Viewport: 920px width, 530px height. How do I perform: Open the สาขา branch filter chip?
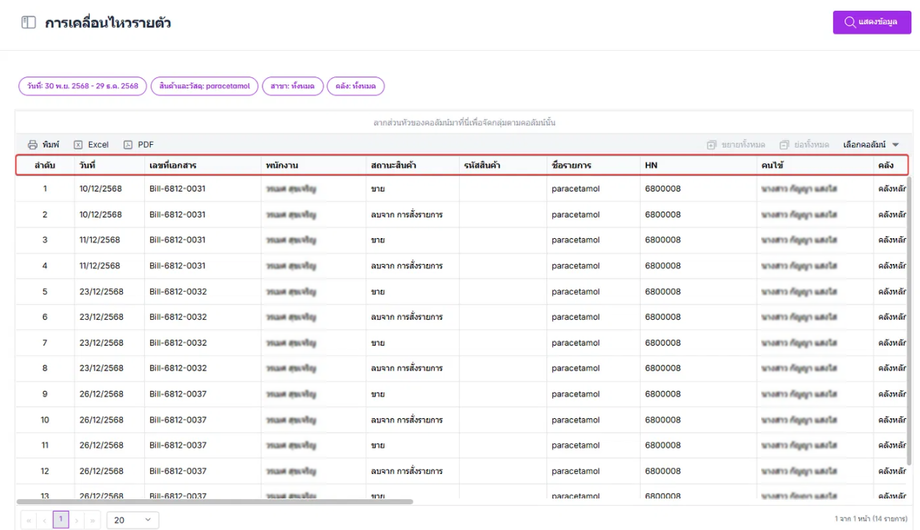[x=292, y=87]
